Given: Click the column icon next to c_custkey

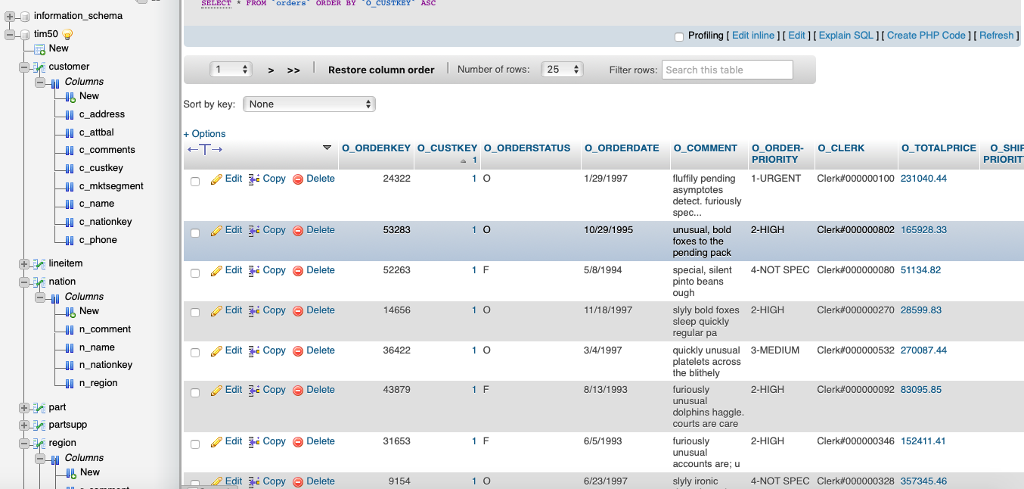Looking at the screenshot, I should coord(70,168).
